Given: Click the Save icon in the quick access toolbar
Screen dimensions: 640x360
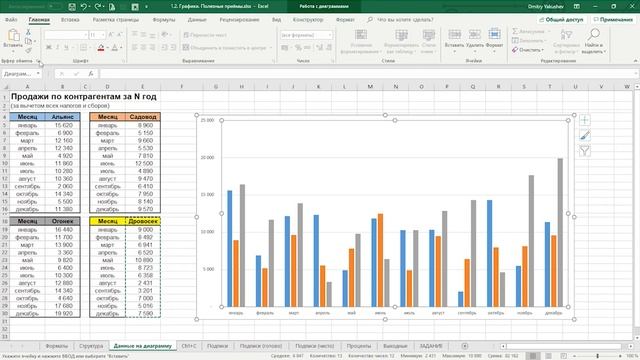Looking at the screenshot, I should click(72, 7).
